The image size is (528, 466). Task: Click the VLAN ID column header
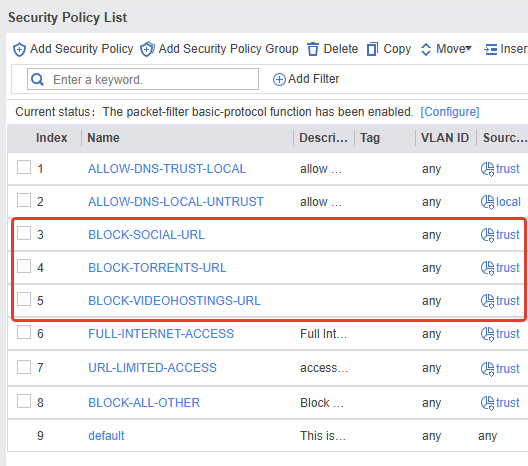tap(445, 138)
